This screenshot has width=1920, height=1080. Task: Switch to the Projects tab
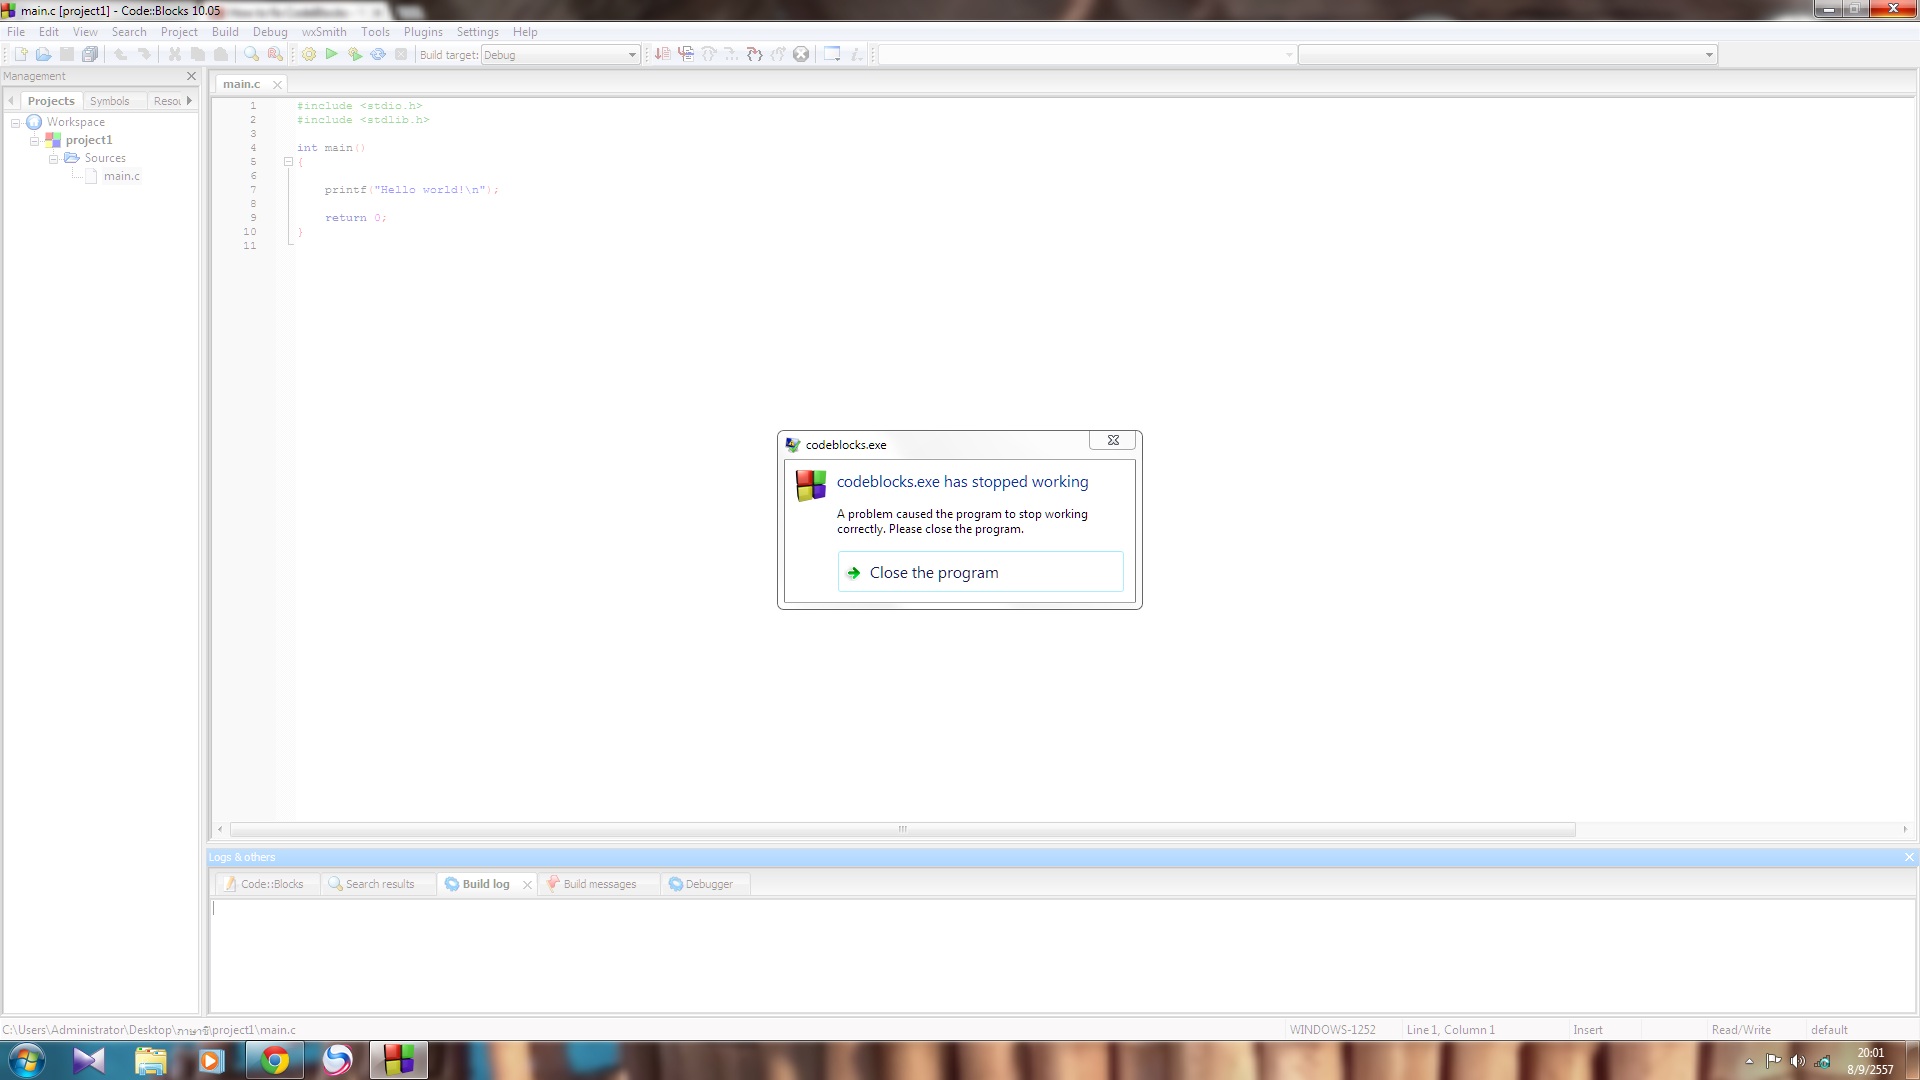click(51, 101)
